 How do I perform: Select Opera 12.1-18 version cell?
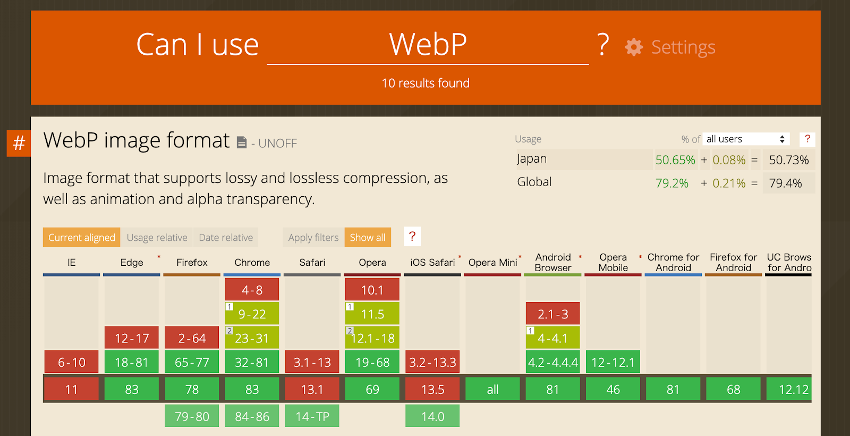click(x=372, y=338)
